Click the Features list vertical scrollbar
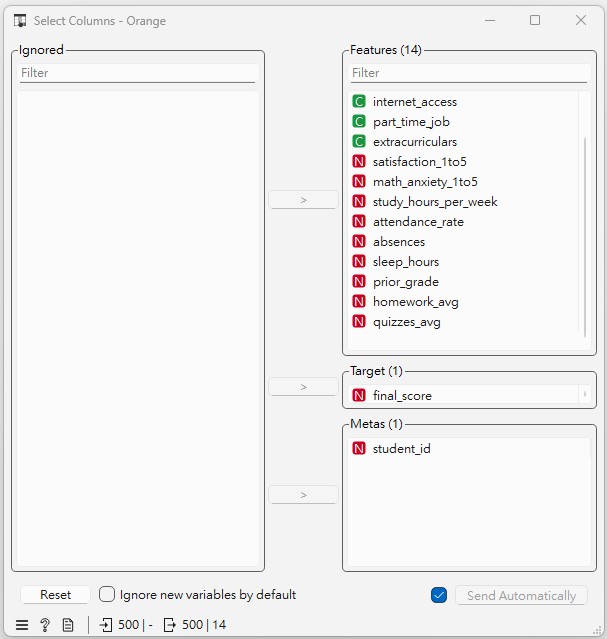 (x=585, y=235)
